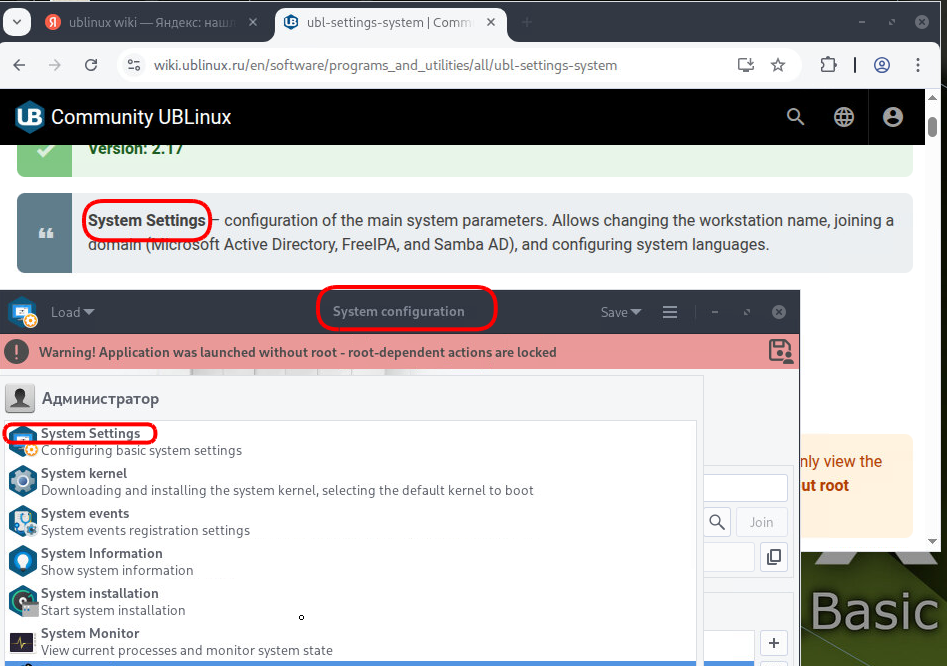Screen dimensions: 947x666
Task: Click the domain search magnifier button
Action: [717, 522]
